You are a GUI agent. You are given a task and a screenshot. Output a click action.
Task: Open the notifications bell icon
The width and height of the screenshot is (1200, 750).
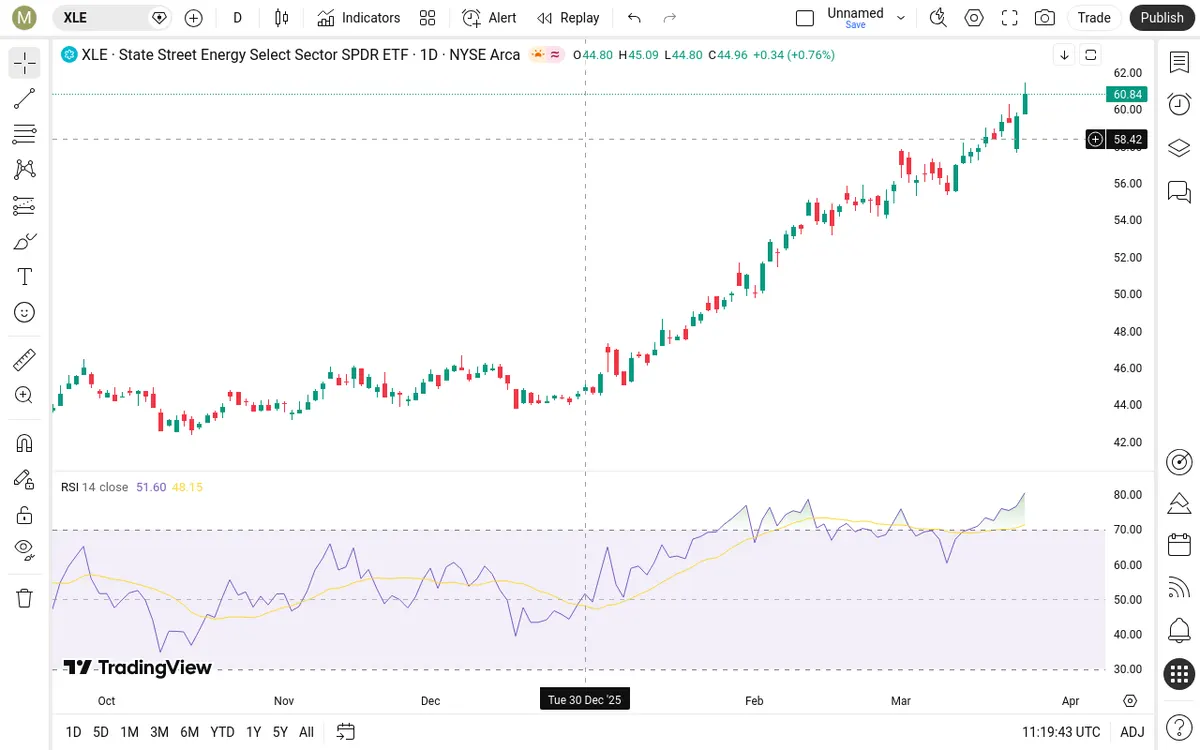[1179, 631]
